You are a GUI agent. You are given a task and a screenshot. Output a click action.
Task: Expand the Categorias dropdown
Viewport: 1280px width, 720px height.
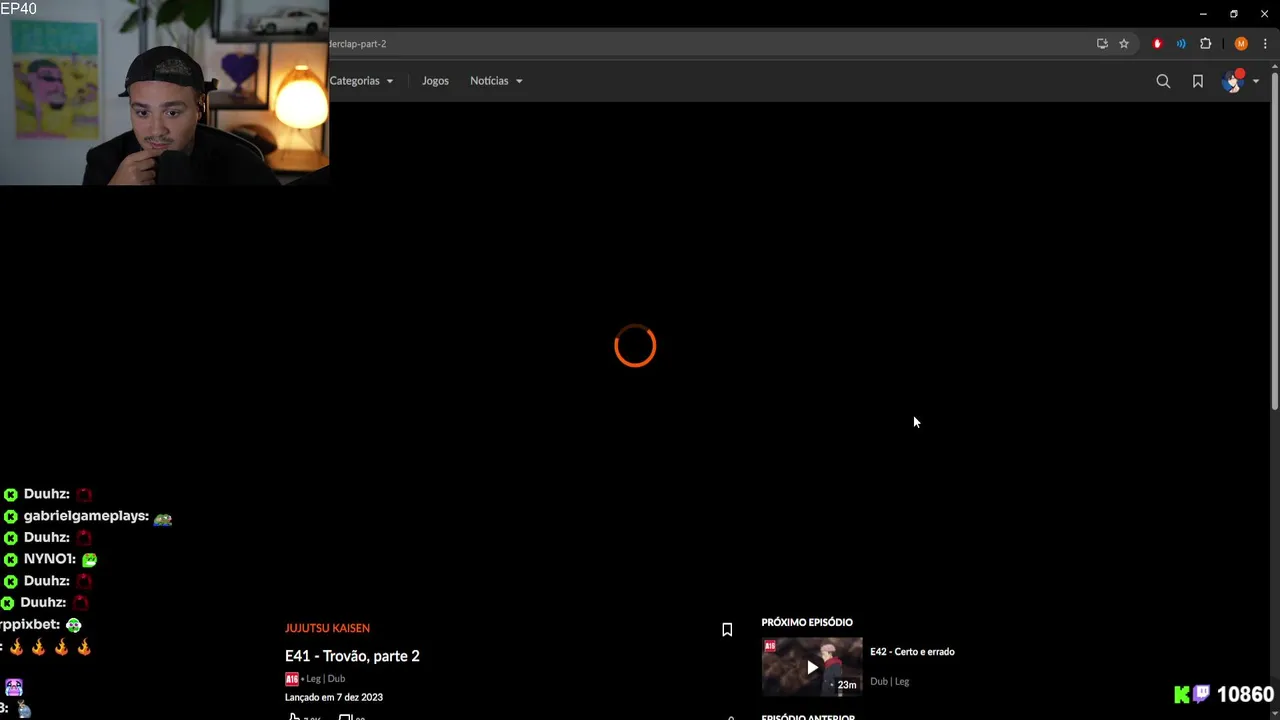[361, 81]
